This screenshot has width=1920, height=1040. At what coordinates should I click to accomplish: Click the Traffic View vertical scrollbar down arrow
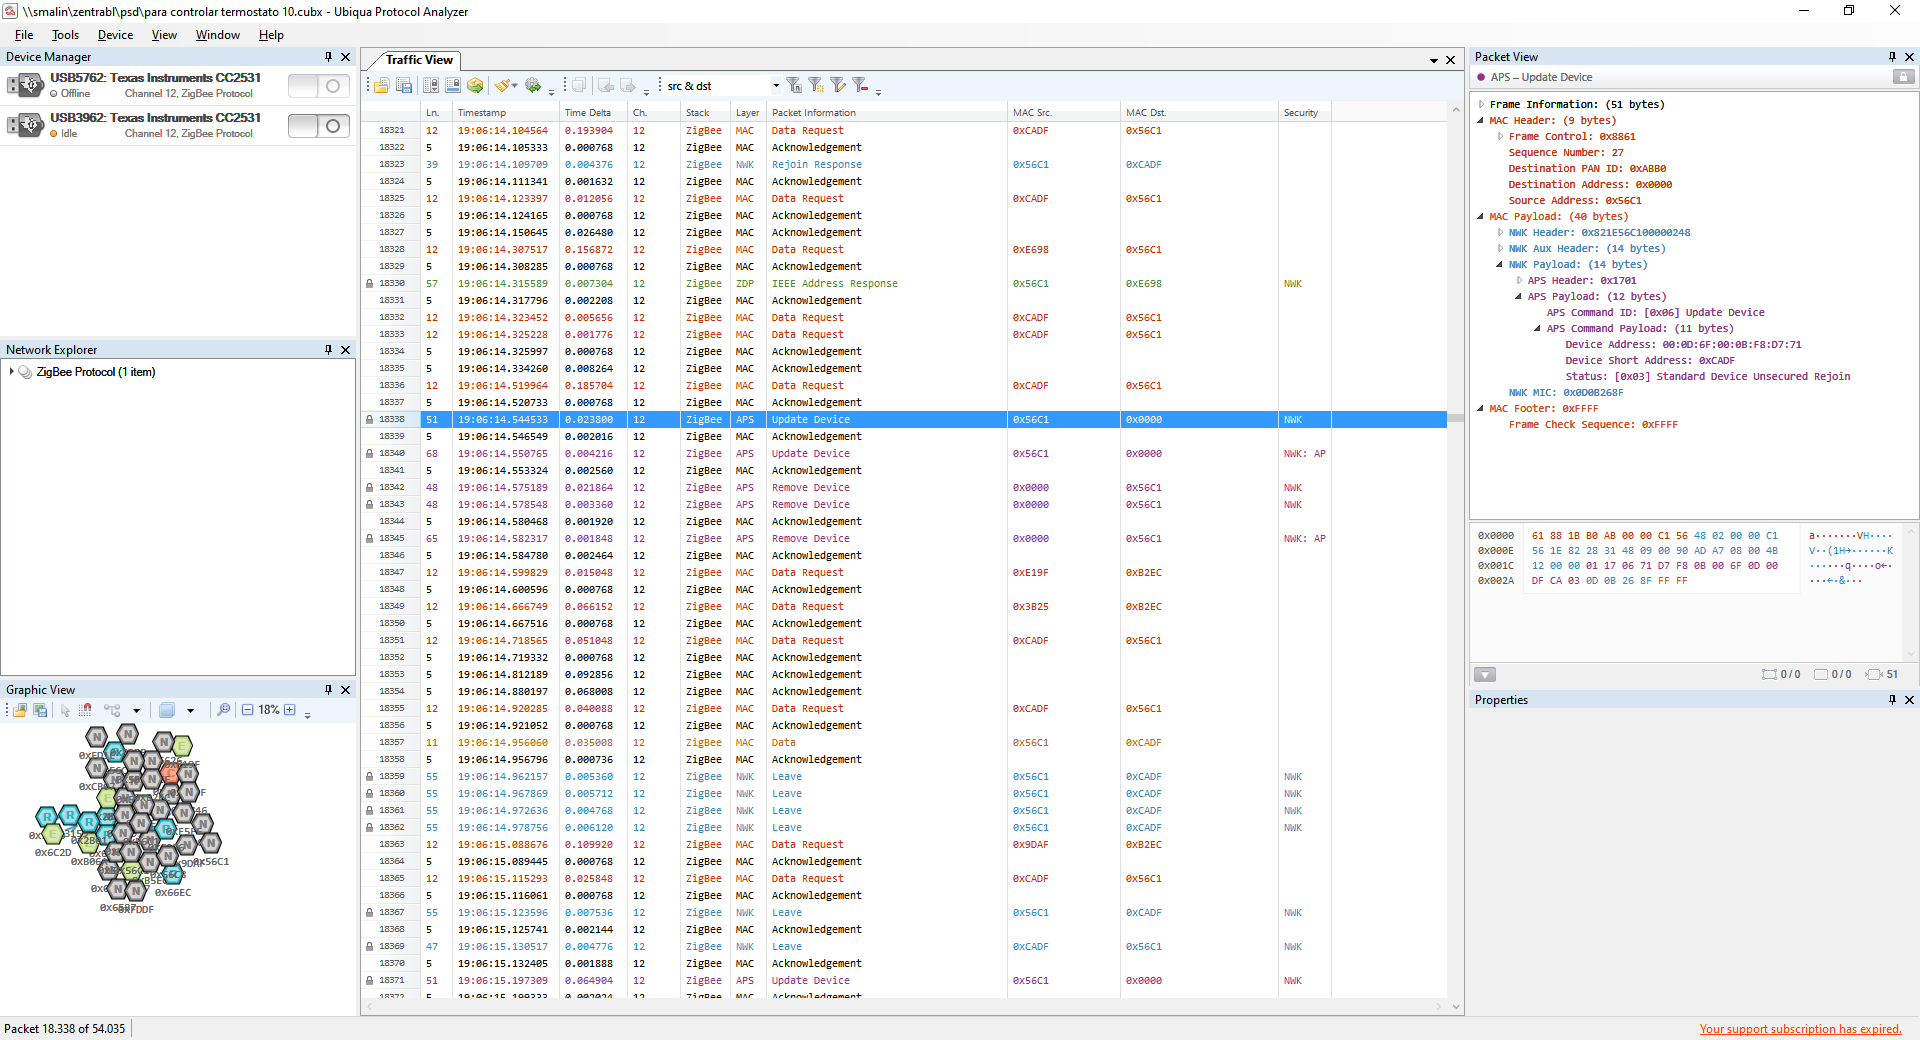1456,1006
